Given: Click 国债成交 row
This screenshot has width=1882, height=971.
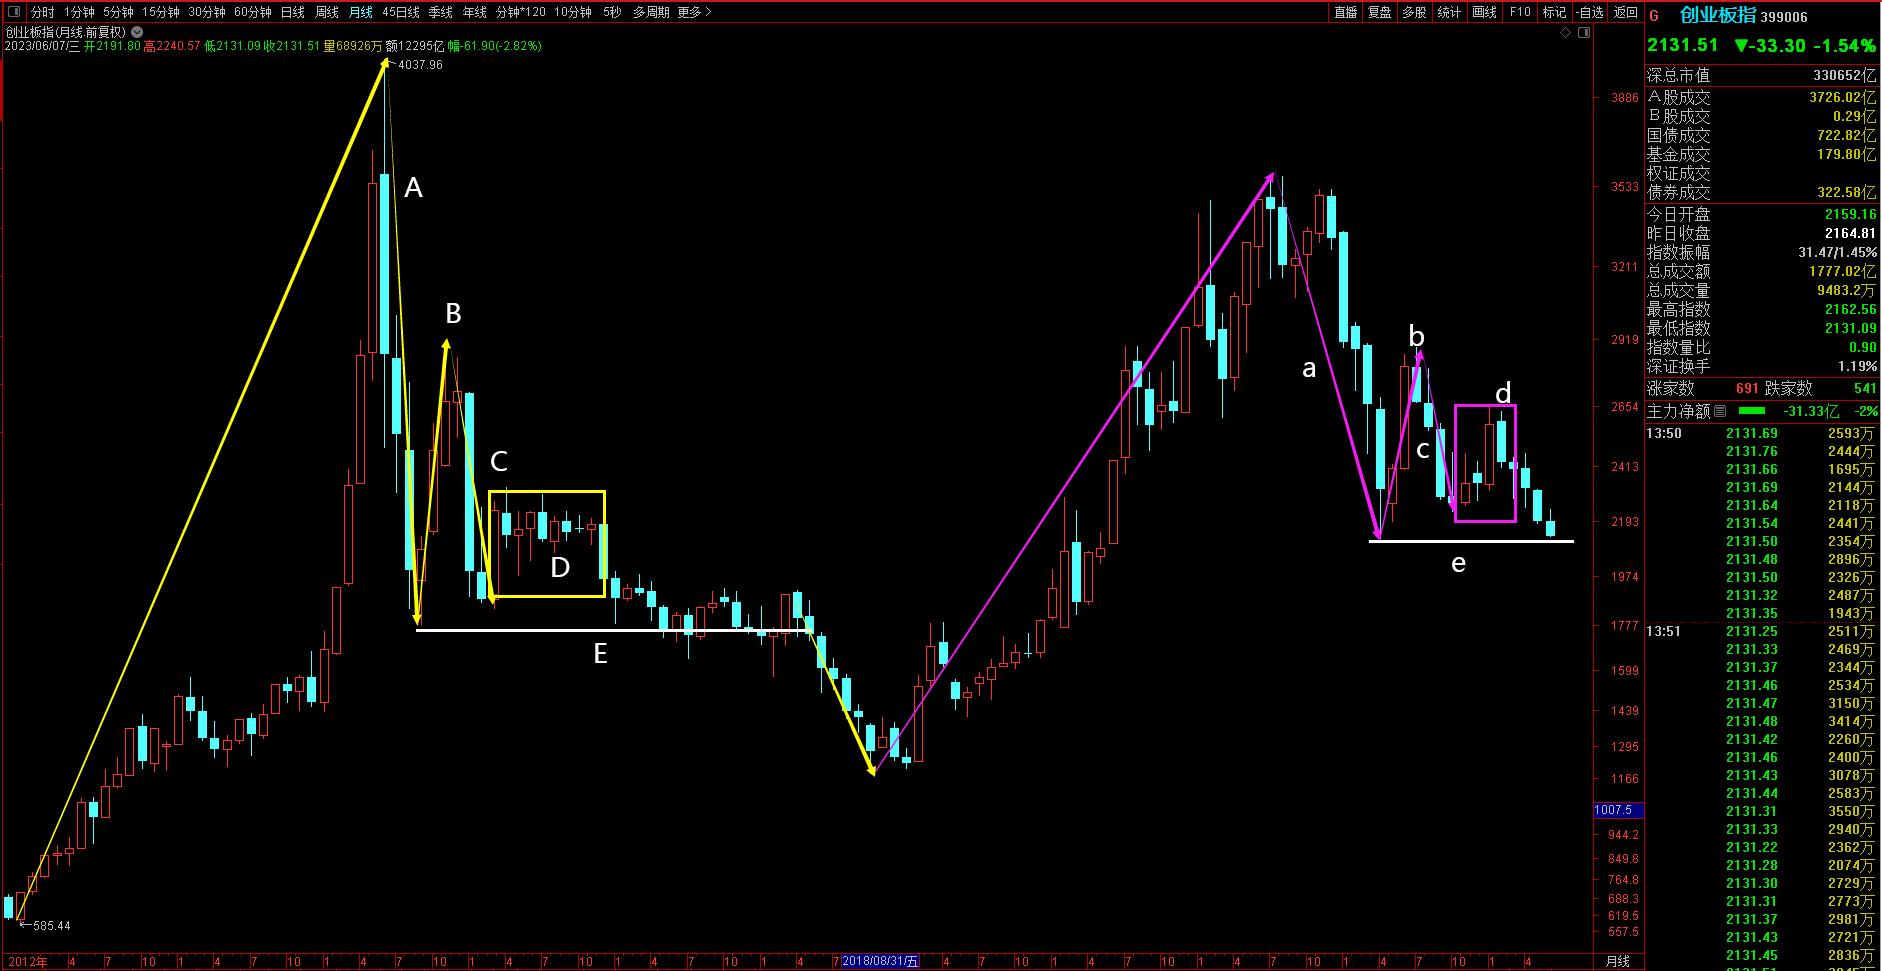Looking at the screenshot, I should tap(1762, 135).
